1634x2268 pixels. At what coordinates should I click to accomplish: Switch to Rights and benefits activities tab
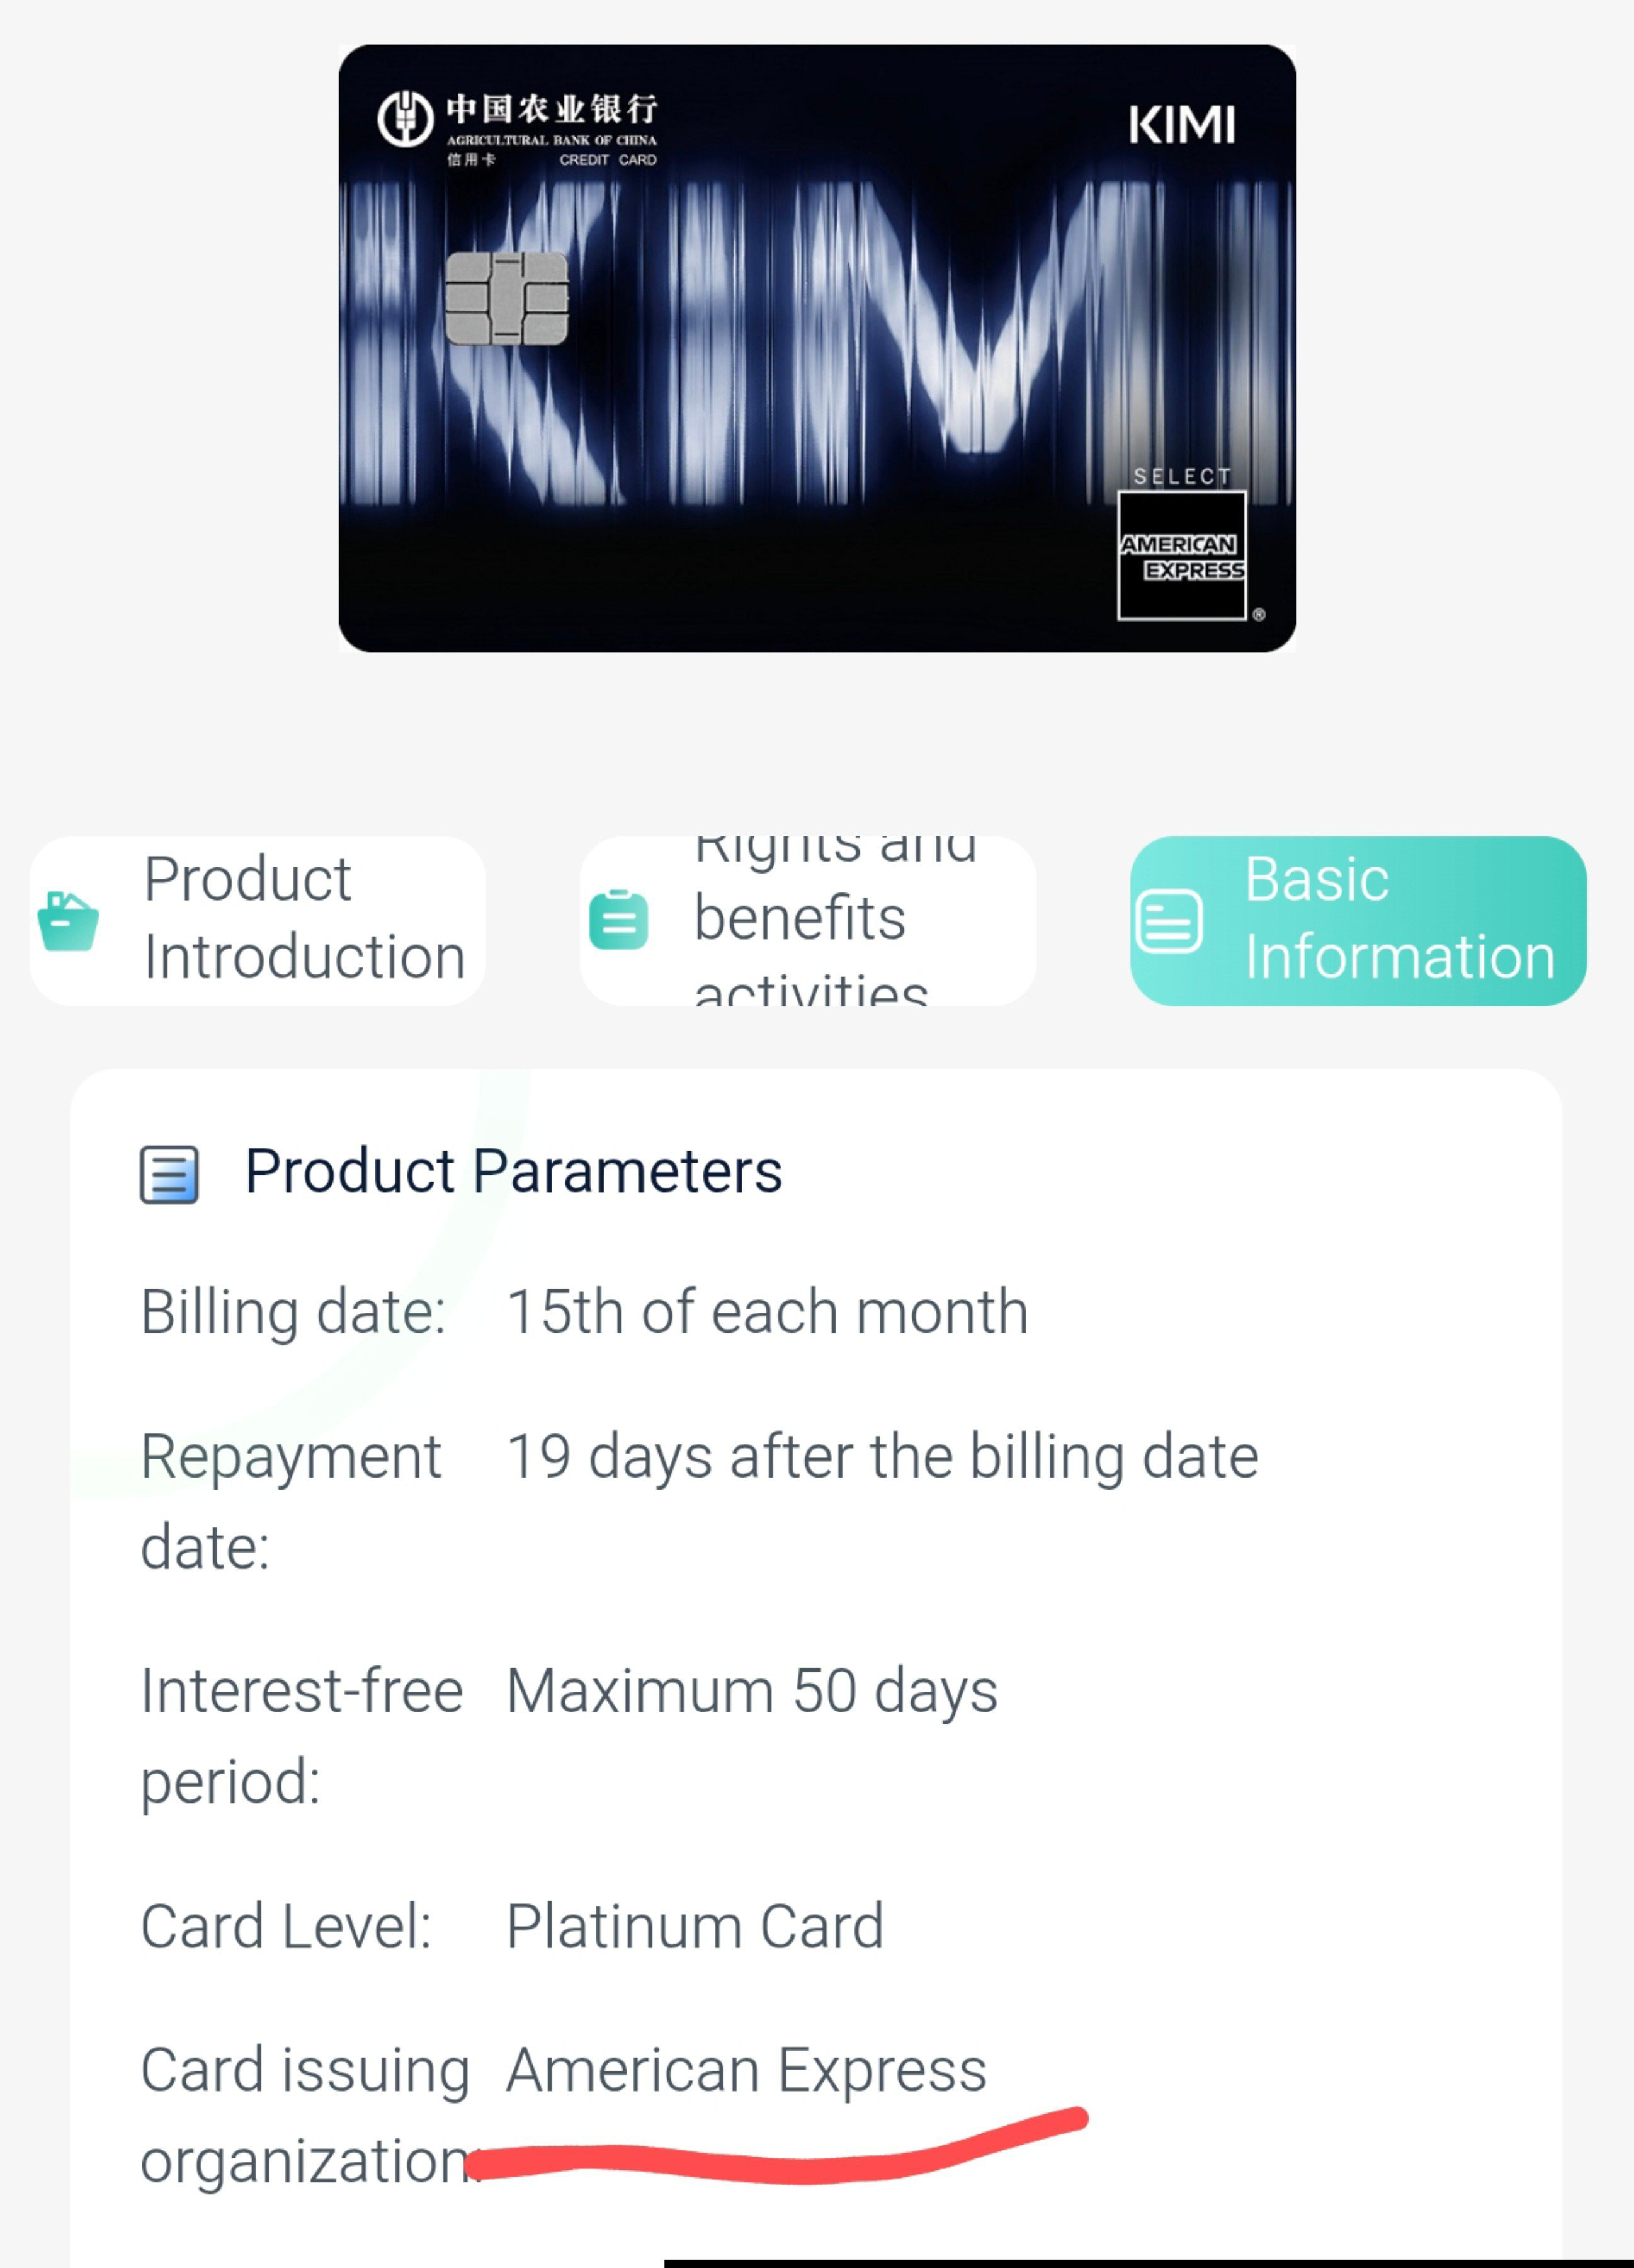click(808, 920)
